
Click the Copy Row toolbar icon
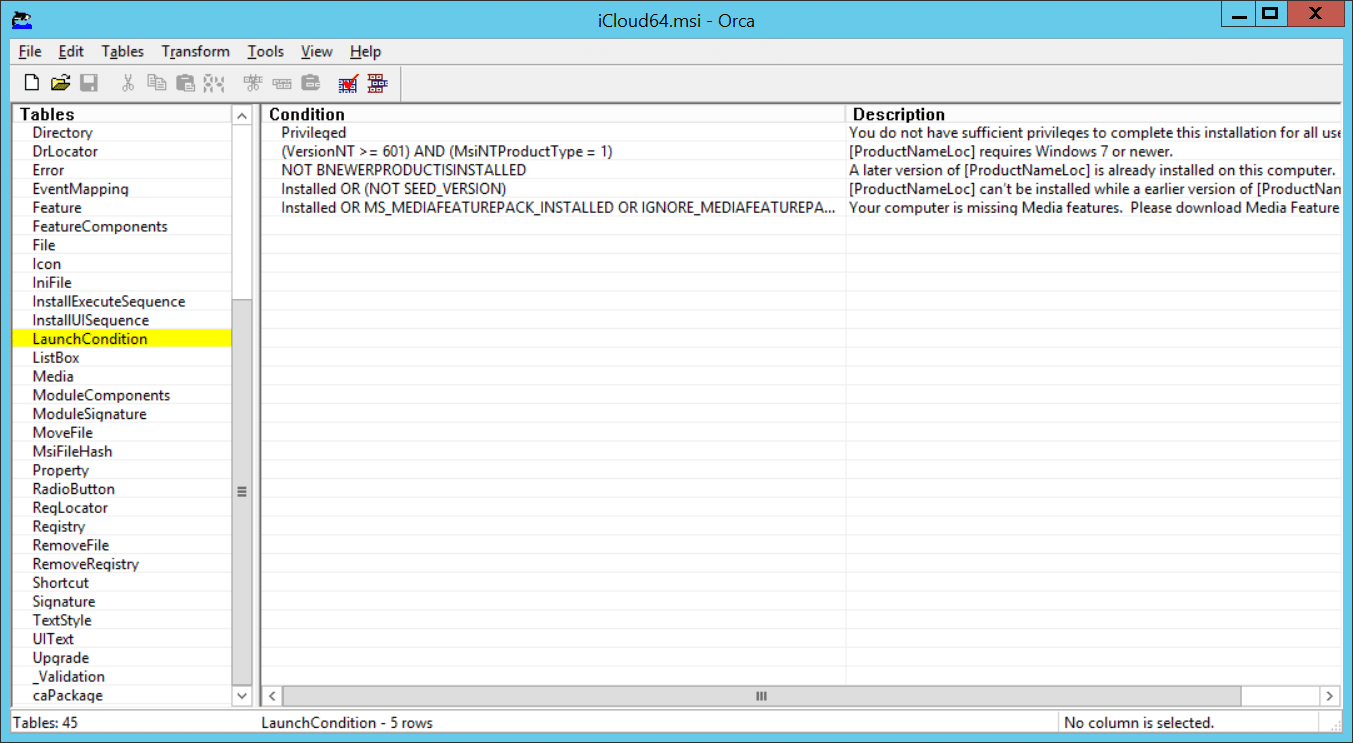(282, 84)
